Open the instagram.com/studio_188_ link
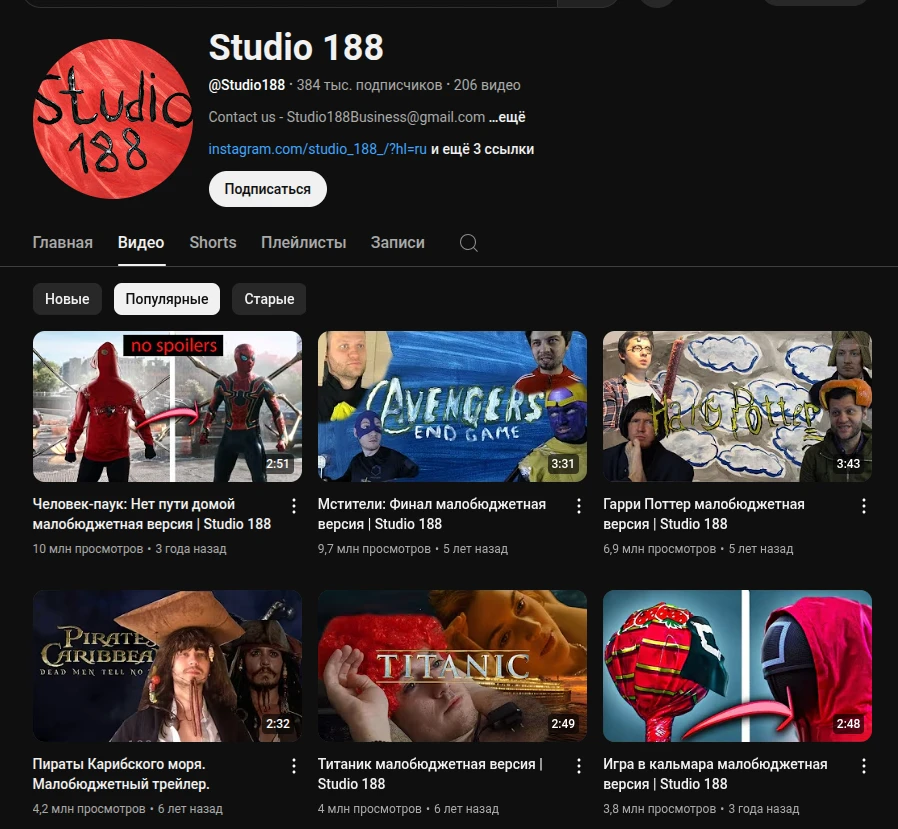The width and height of the screenshot is (898, 829). point(317,149)
